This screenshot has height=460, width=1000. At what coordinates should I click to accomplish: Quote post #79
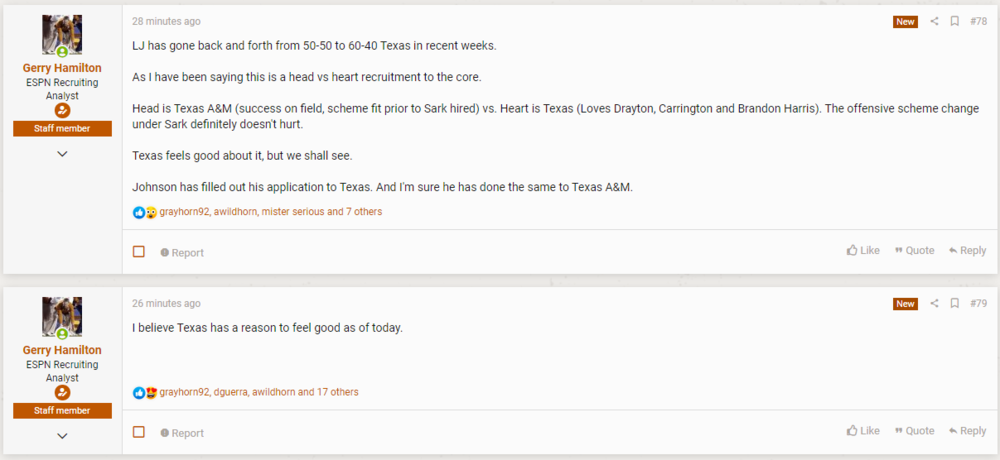[914, 431]
